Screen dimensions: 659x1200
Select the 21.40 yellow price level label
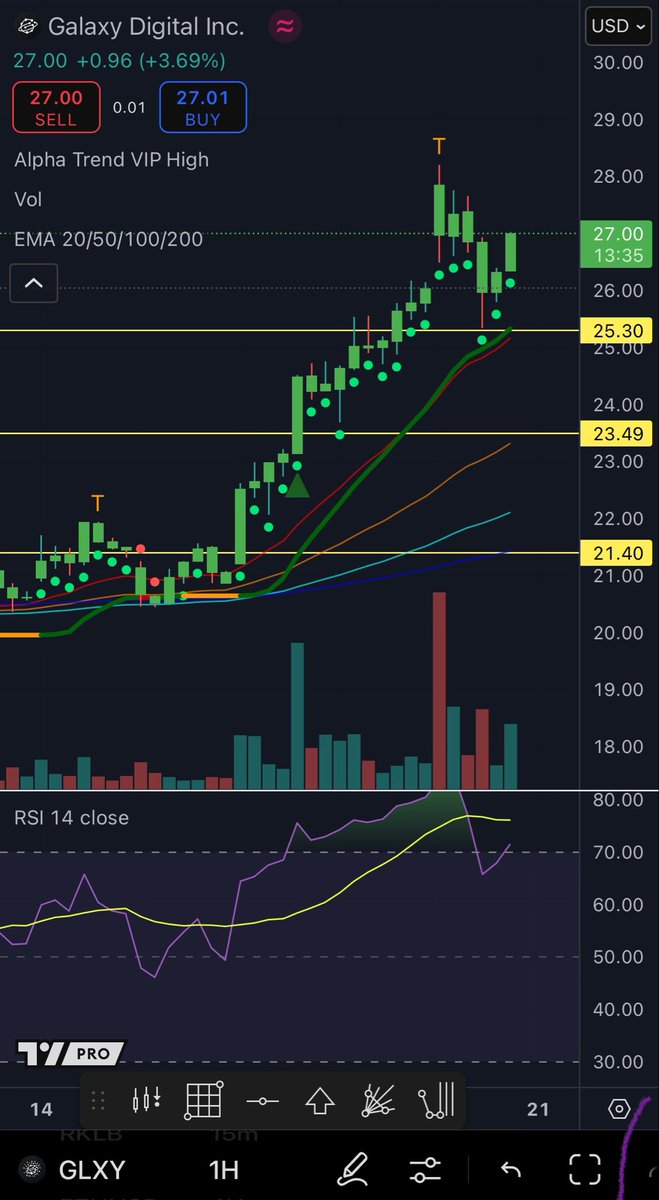[x=617, y=552]
